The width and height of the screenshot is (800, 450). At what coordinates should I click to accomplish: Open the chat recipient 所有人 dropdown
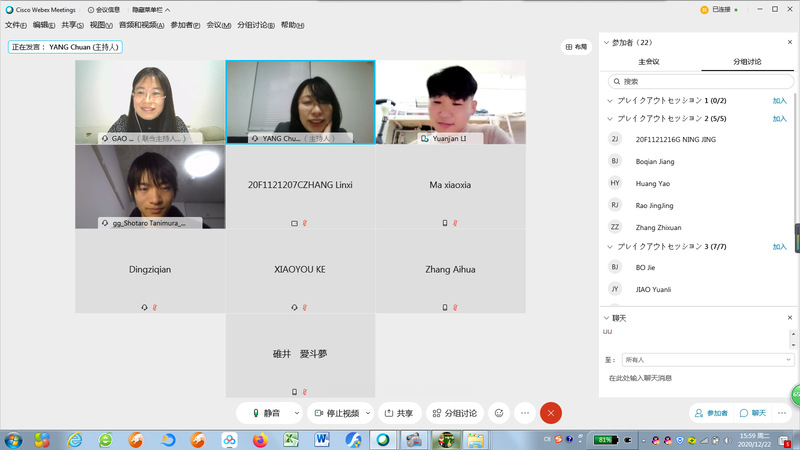tap(705, 359)
